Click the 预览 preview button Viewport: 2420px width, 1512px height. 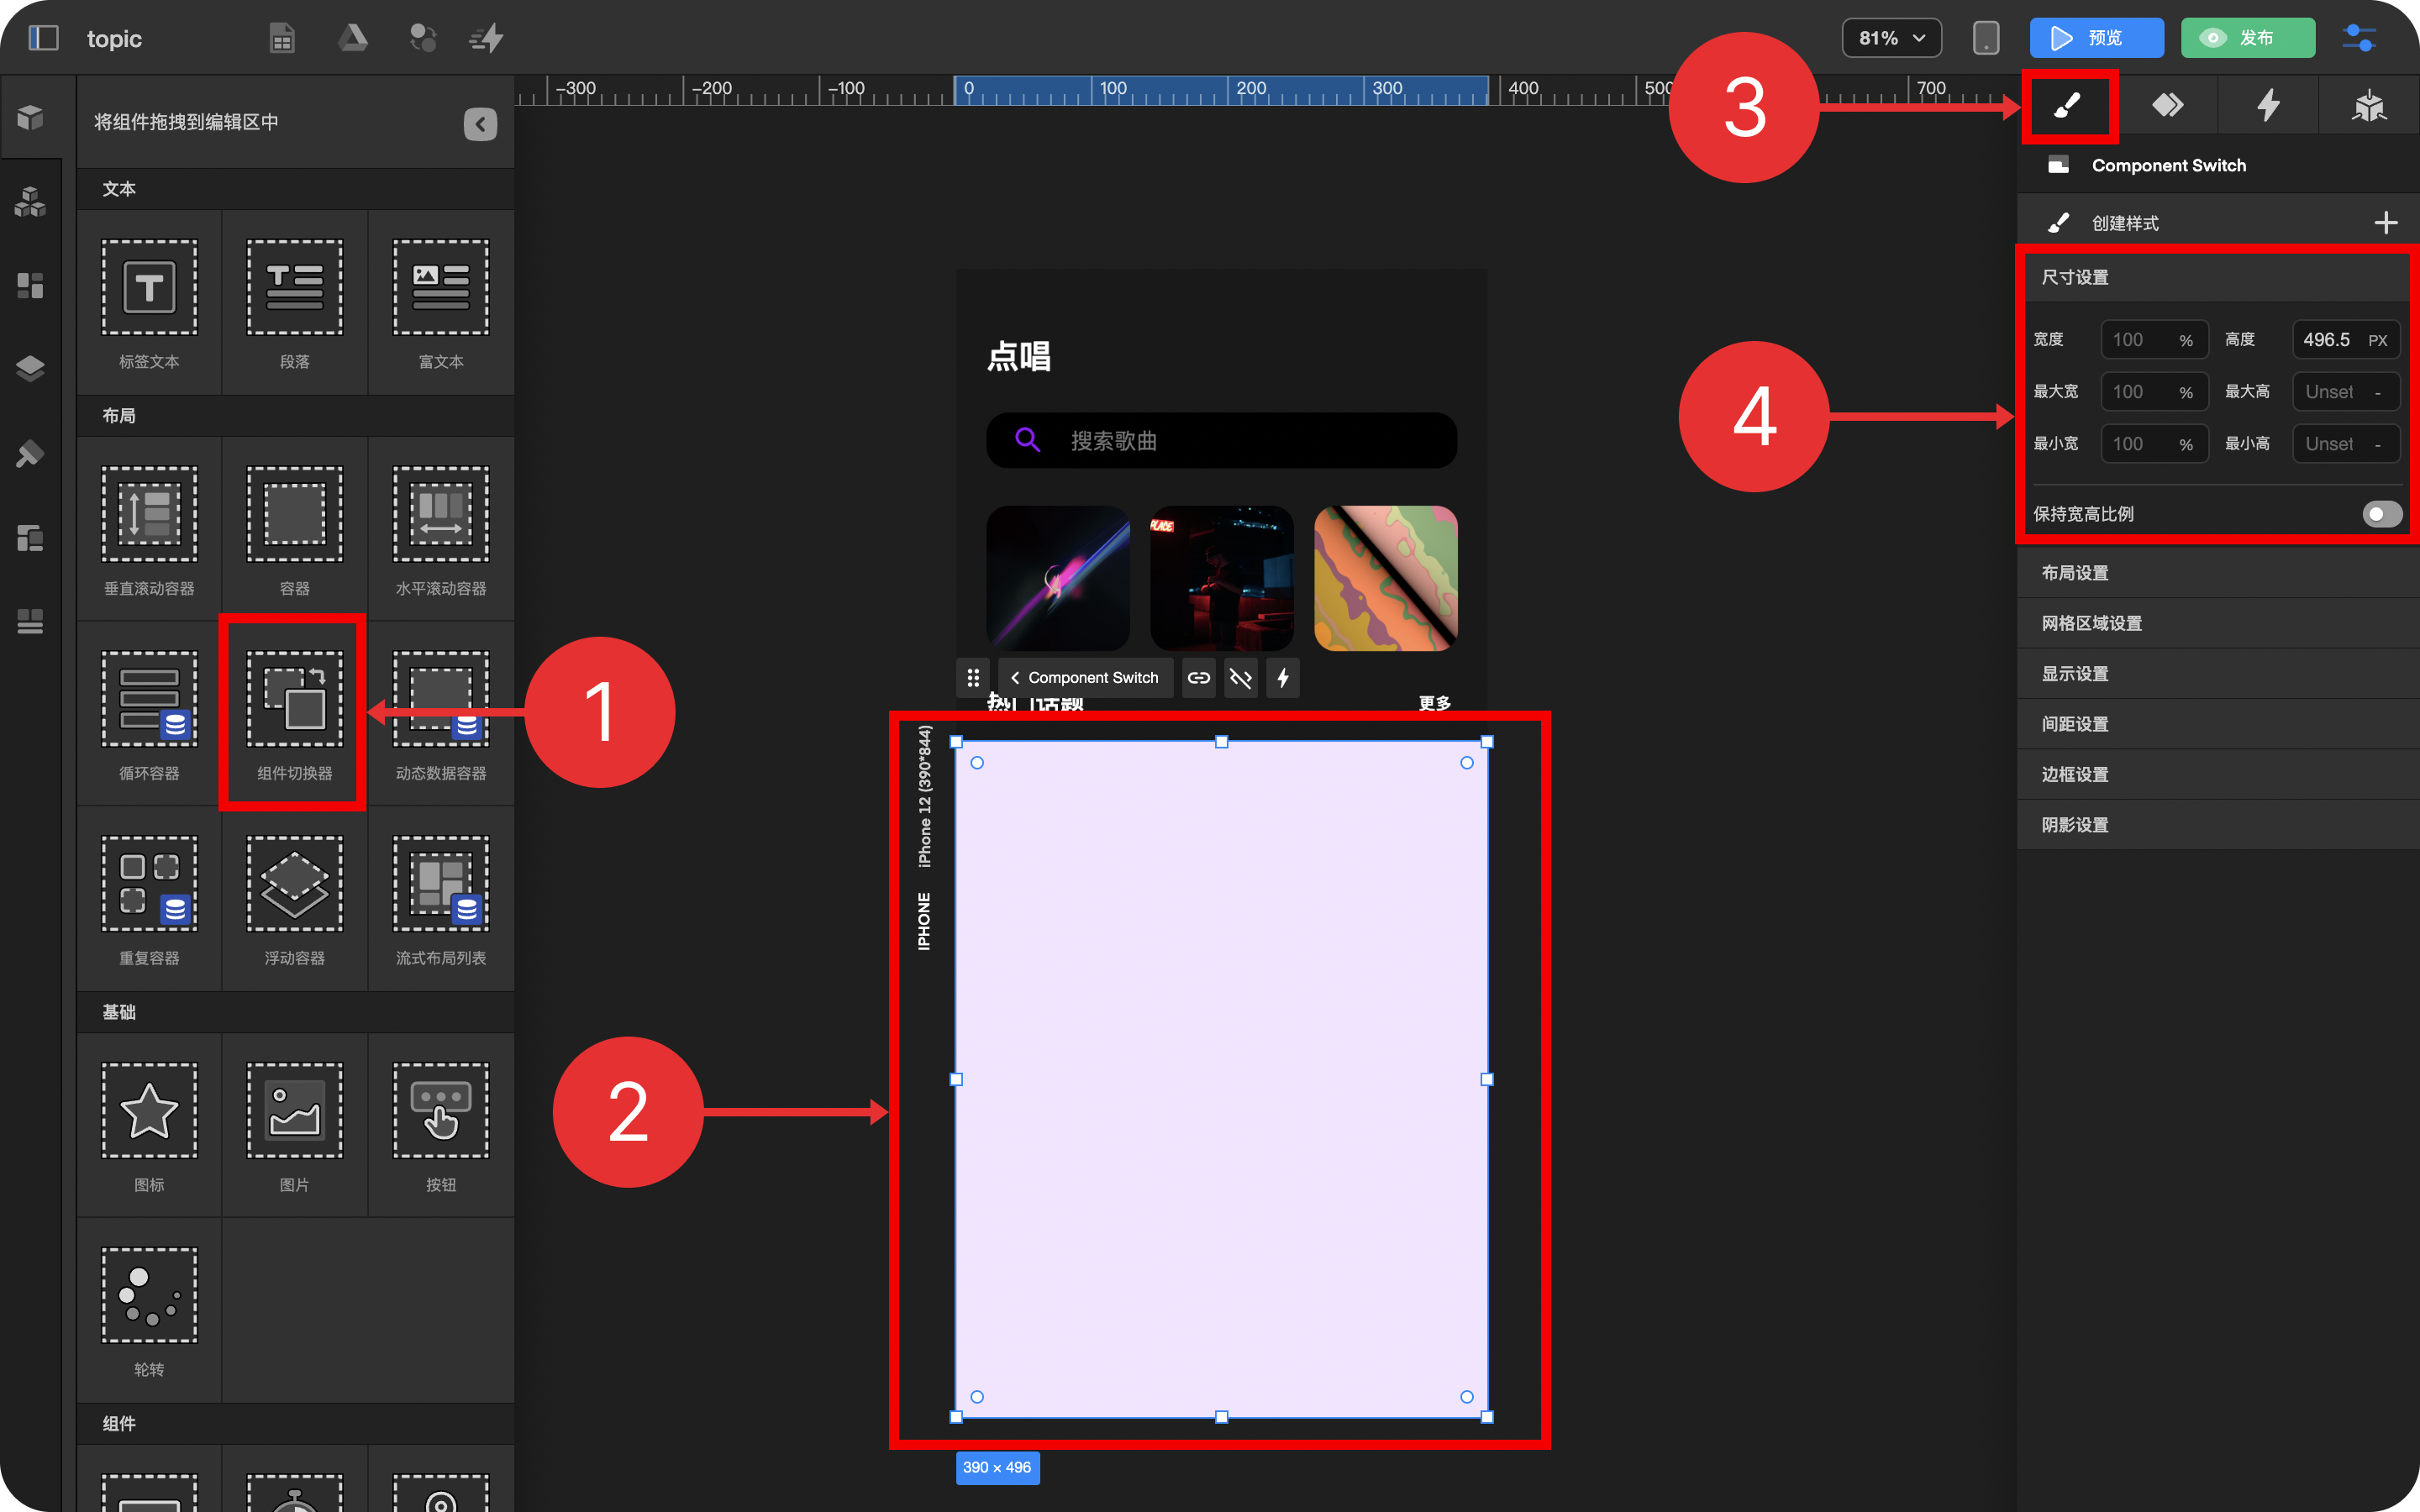(x=2096, y=38)
